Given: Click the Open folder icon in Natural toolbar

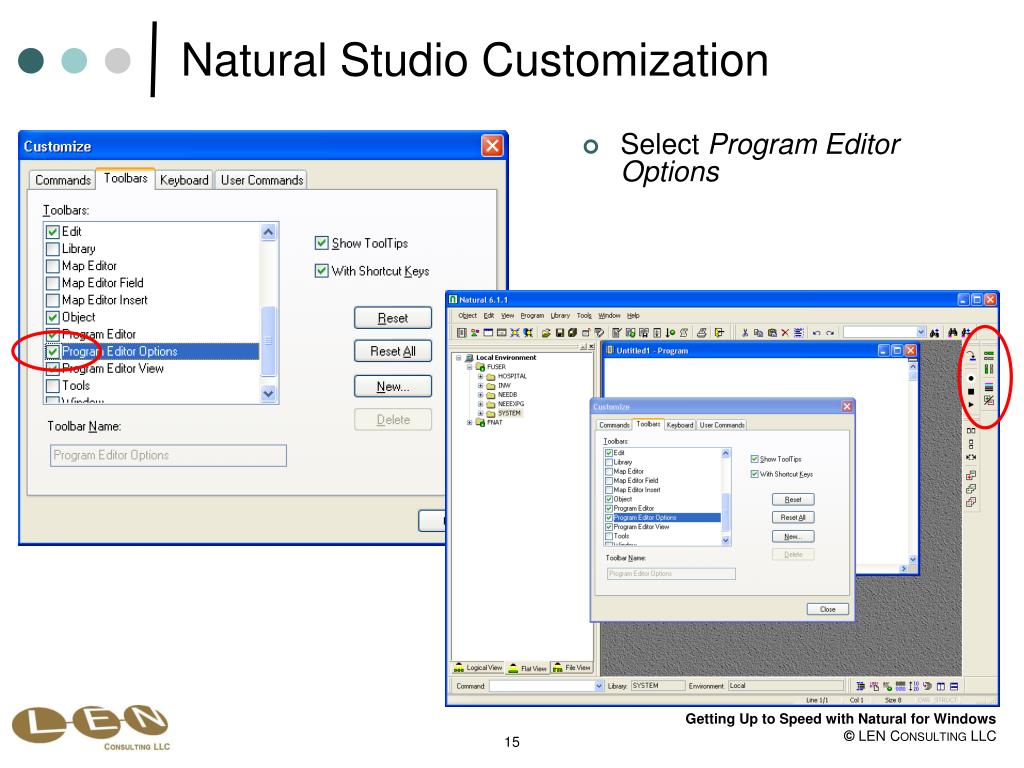Looking at the screenshot, I should pos(546,332).
